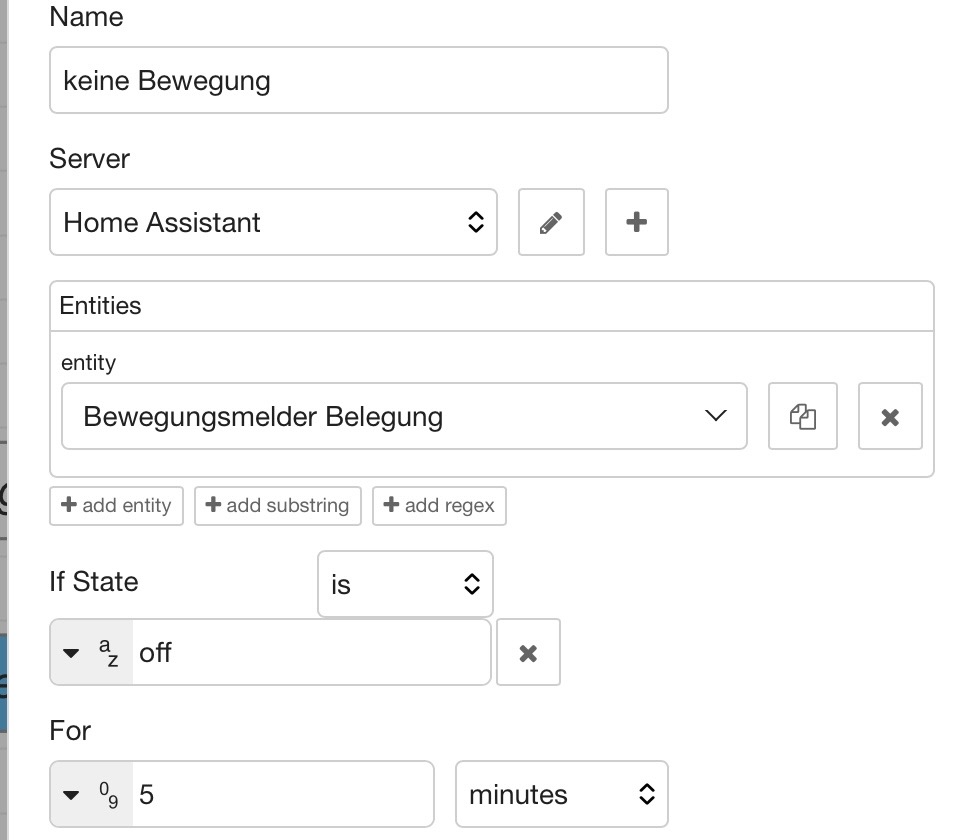The width and height of the screenshot is (954, 840).
Task: Open the Home Assistant server dropdown
Action: [273, 222]
